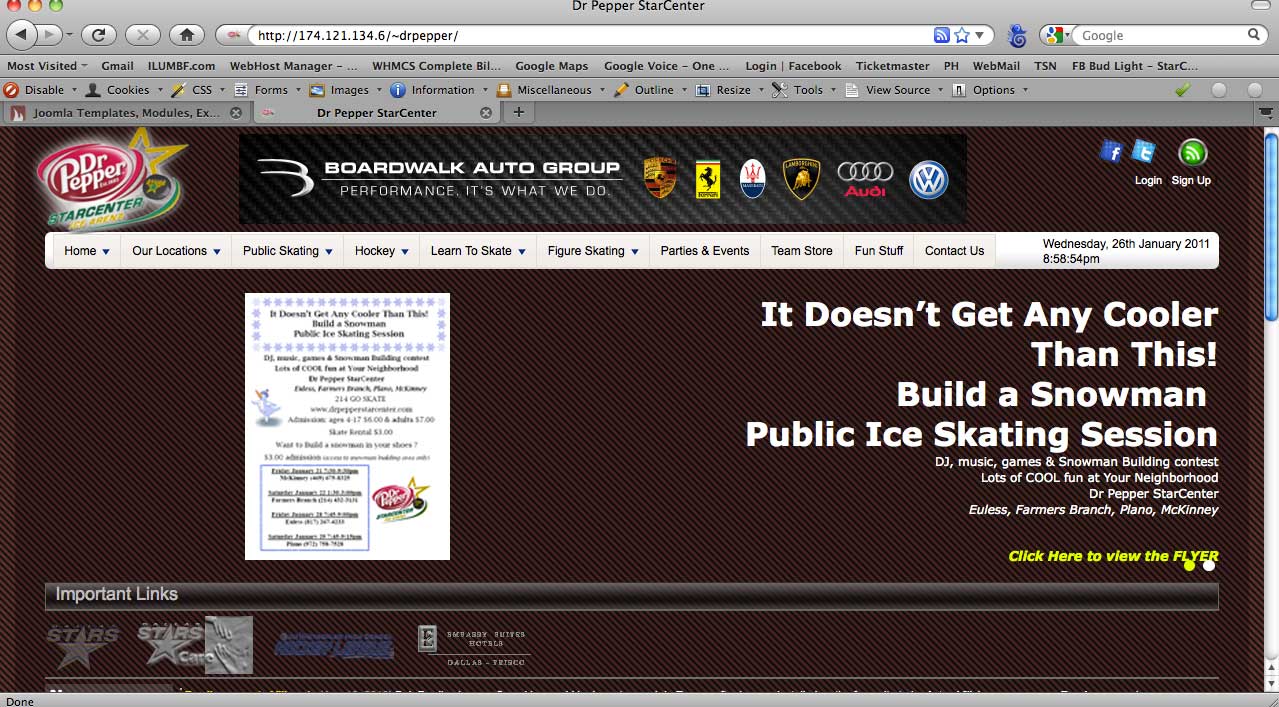The height and width of the screenshot is (707, 1279).
Task: Click the flyer link 'Click Here to view the FLYER'
Action: pyautogui.click(x=1113, y=556)
